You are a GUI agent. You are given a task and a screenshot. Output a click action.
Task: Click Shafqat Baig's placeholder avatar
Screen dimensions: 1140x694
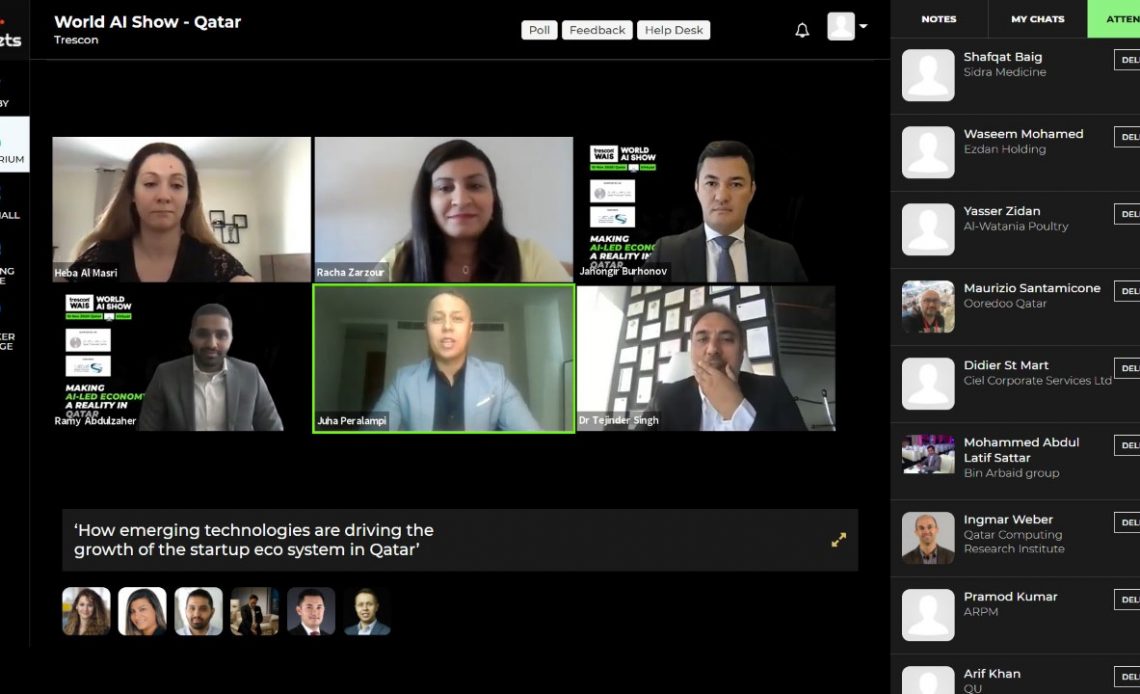pos(928,75)
